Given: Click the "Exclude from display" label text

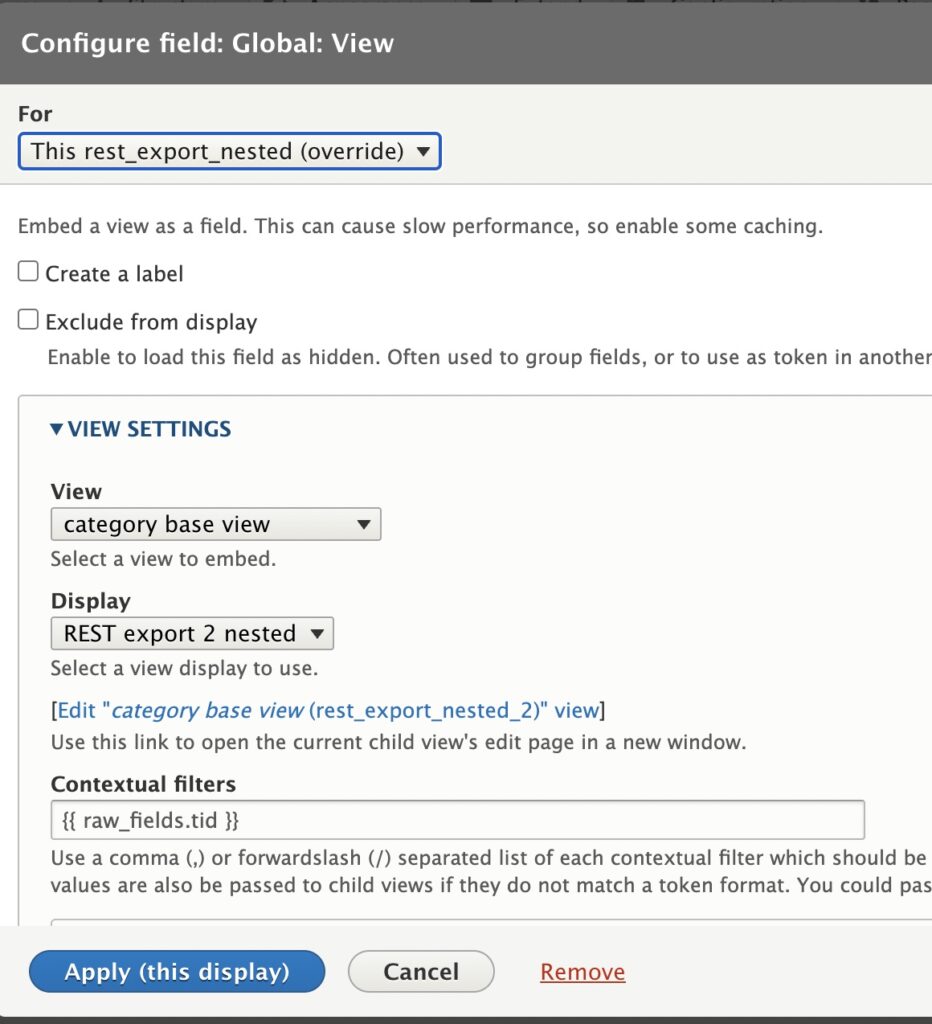Looking at the screenshot, I should [151, 322].
